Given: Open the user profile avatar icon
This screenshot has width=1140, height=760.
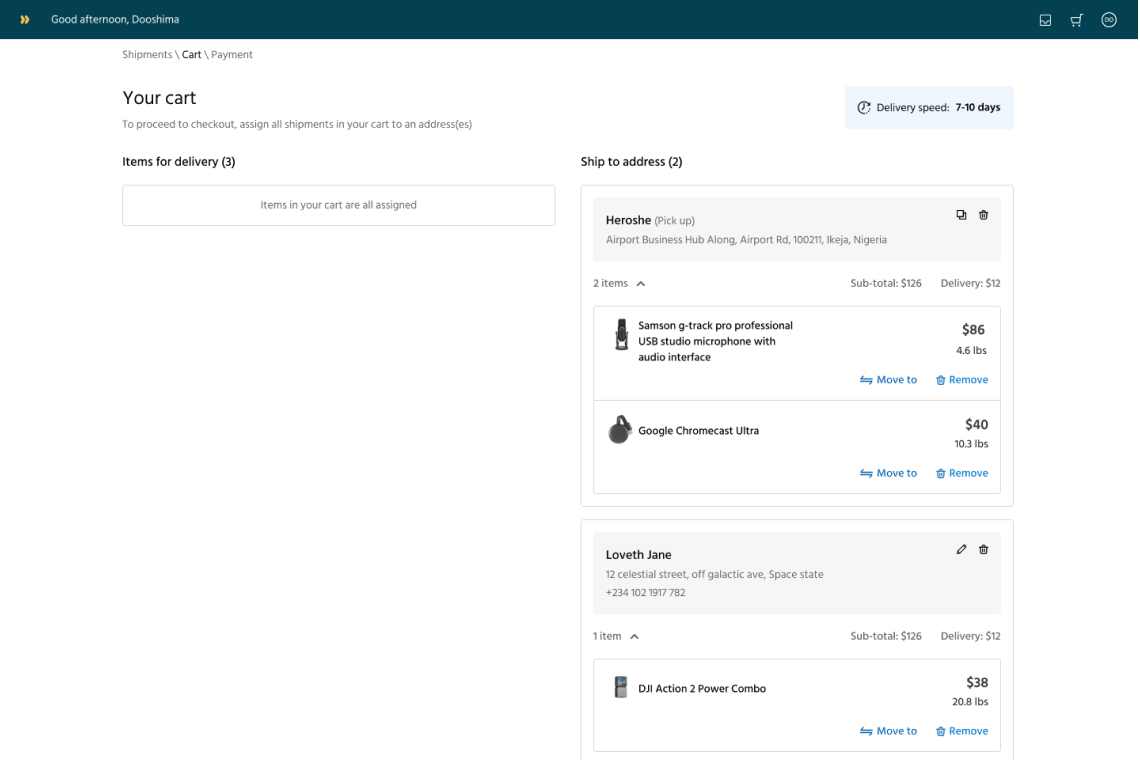Looking at the screenshot, I should pos(1109,20).
